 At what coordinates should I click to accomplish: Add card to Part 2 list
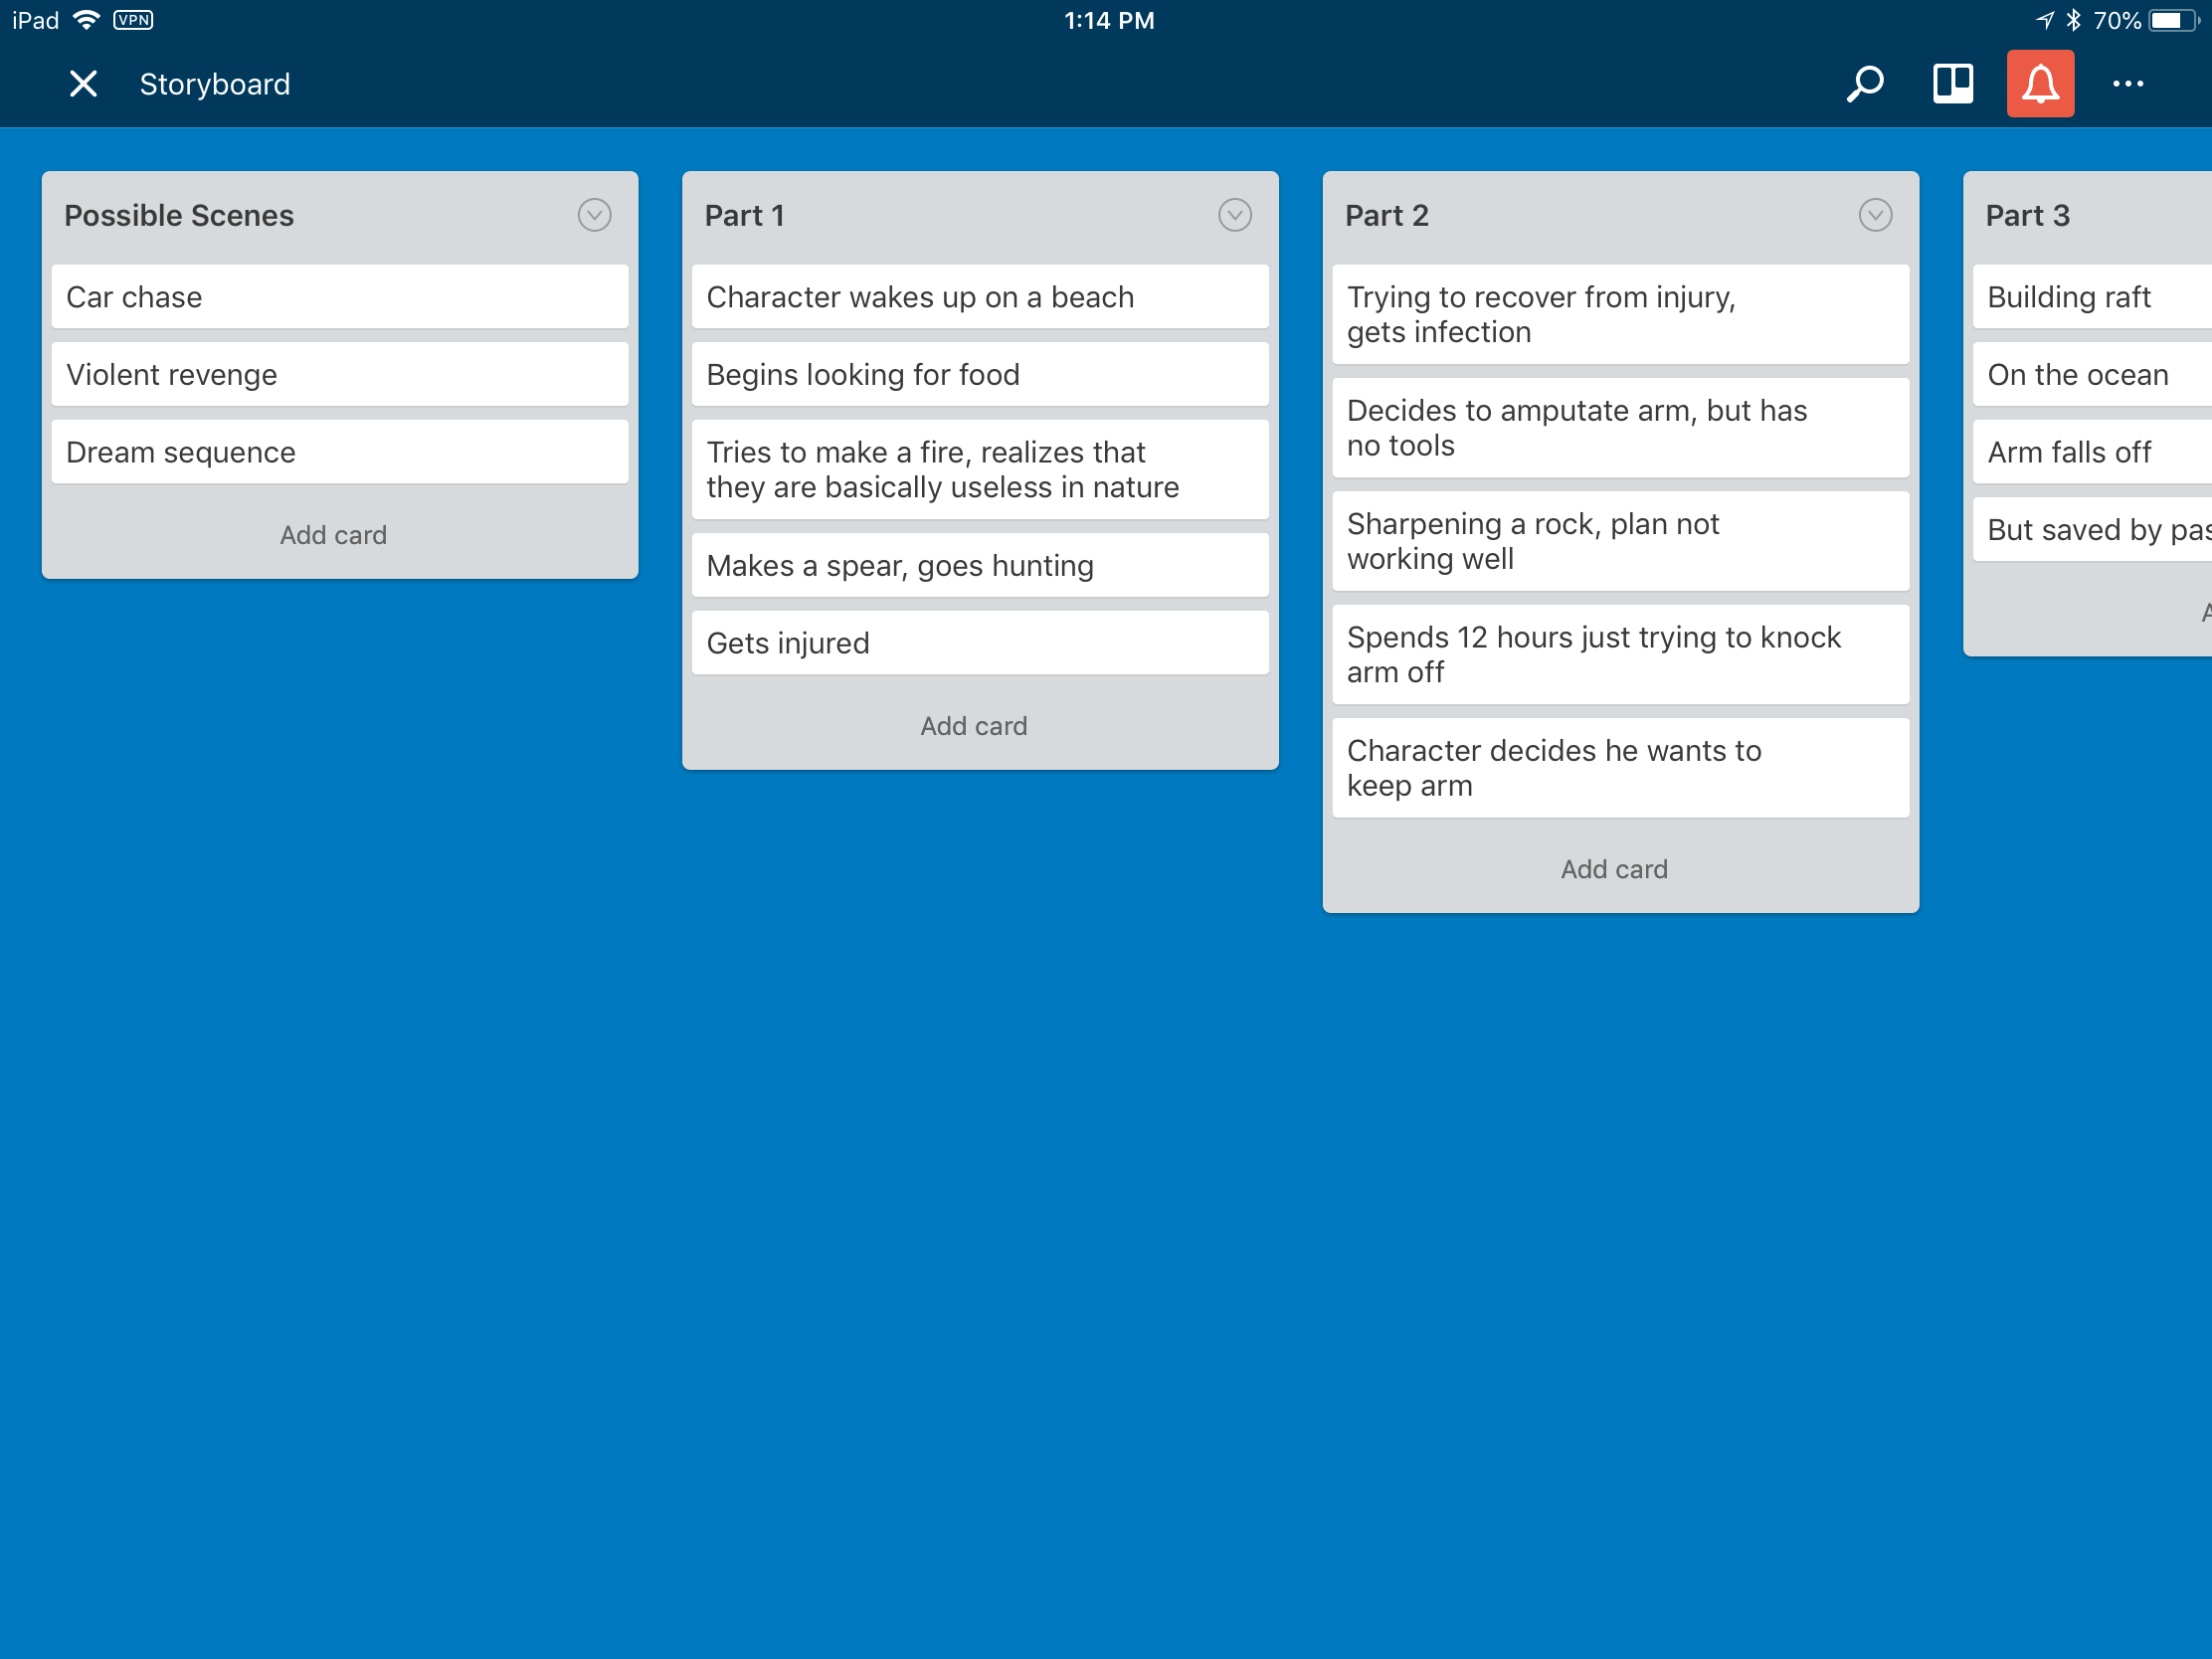click(x=1613, y=869)
